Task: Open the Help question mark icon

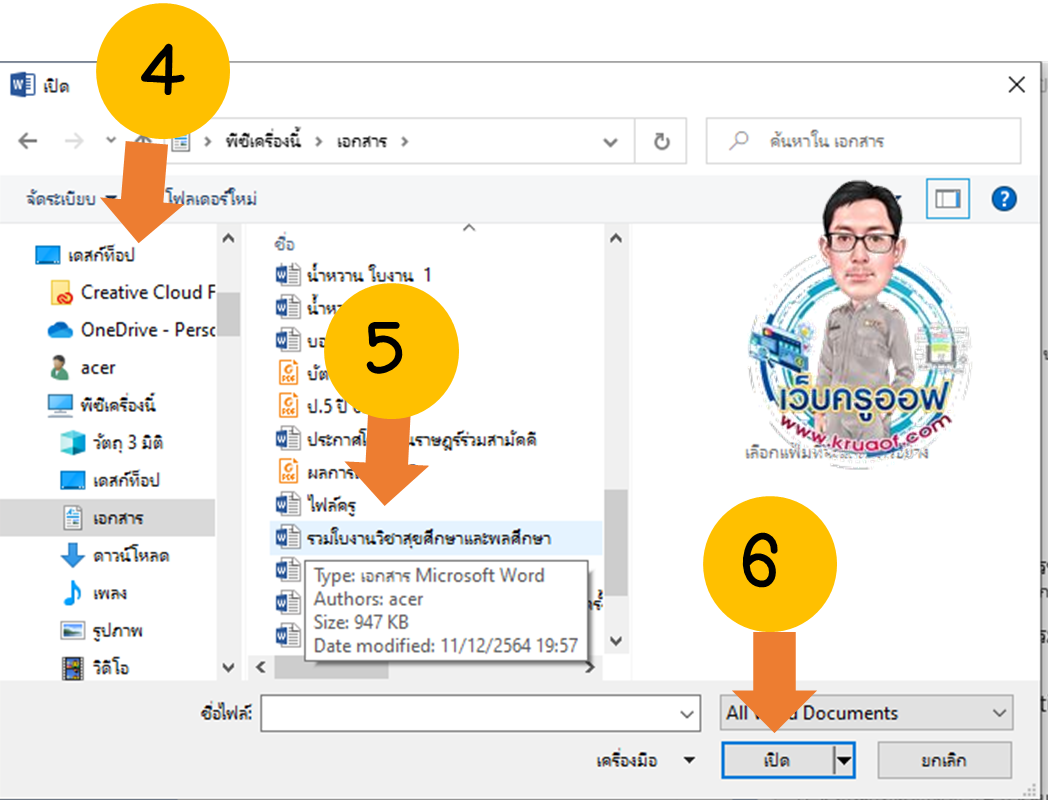Action: pos(1003,199)
